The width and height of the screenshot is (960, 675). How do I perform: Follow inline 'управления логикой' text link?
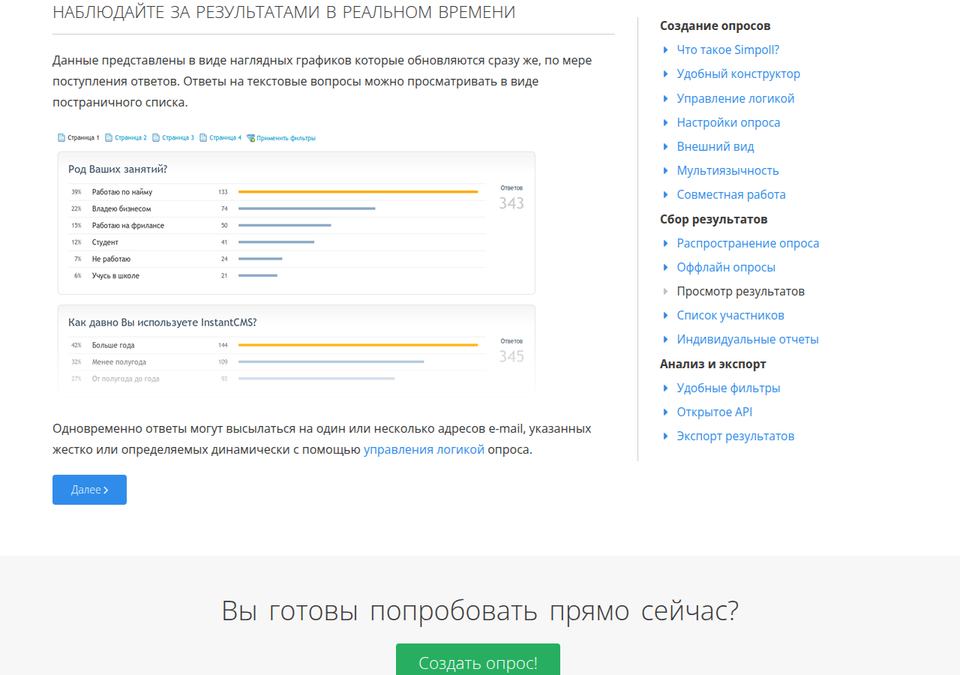pyautogui.click(x=424, y=450)
